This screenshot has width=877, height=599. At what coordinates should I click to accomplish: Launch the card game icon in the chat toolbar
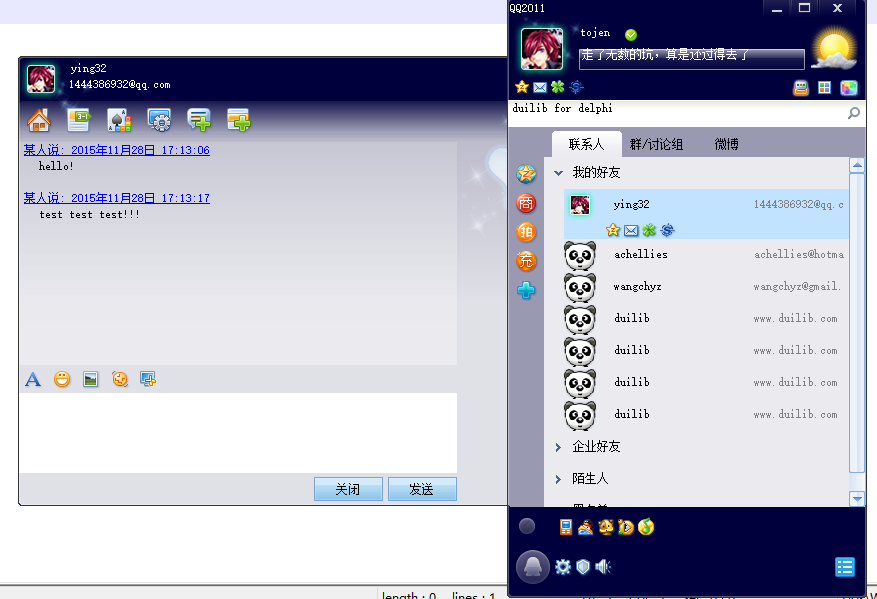[119, 120]
